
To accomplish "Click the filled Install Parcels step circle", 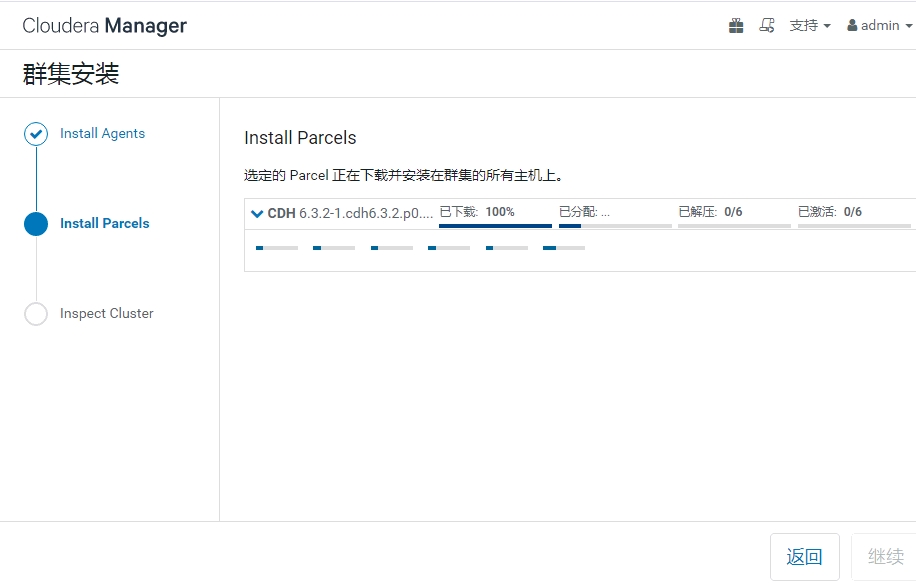I will [36, 224].
